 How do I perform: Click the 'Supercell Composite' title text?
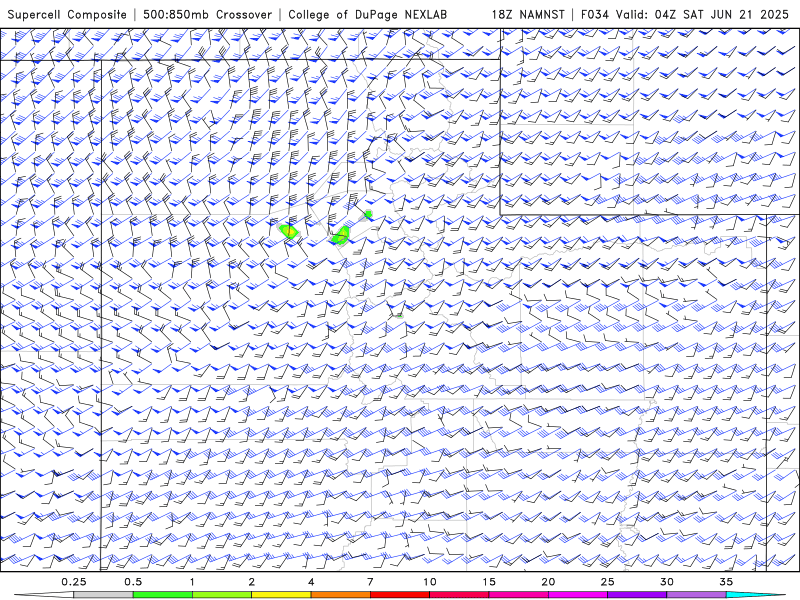pyautogui.click(x=67, y=15)
